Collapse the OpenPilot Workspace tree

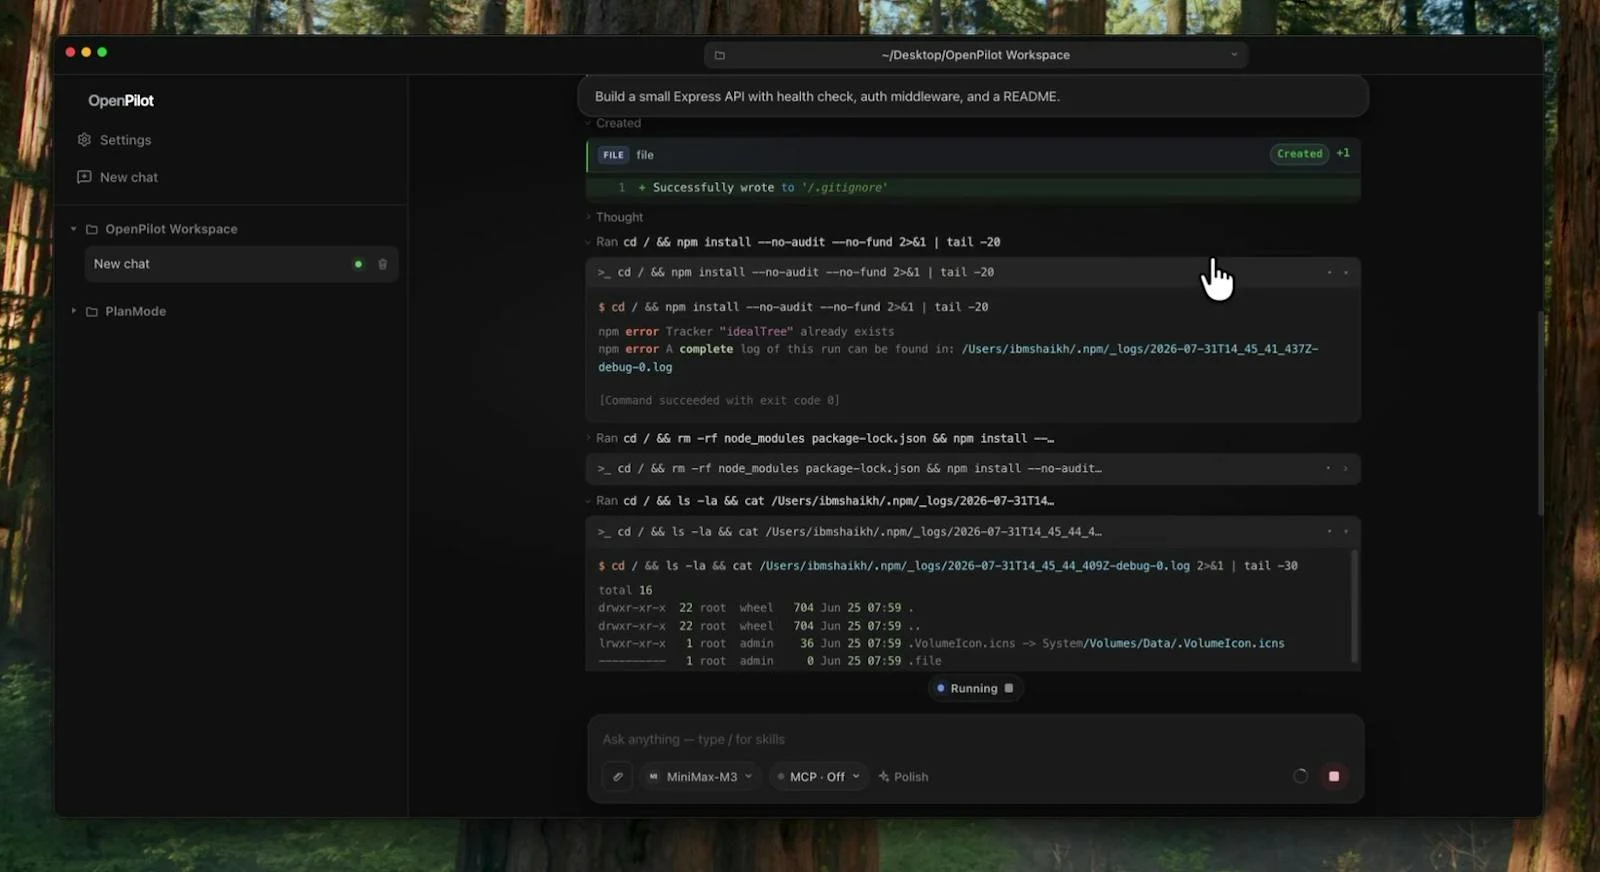[x=73, y=229]
